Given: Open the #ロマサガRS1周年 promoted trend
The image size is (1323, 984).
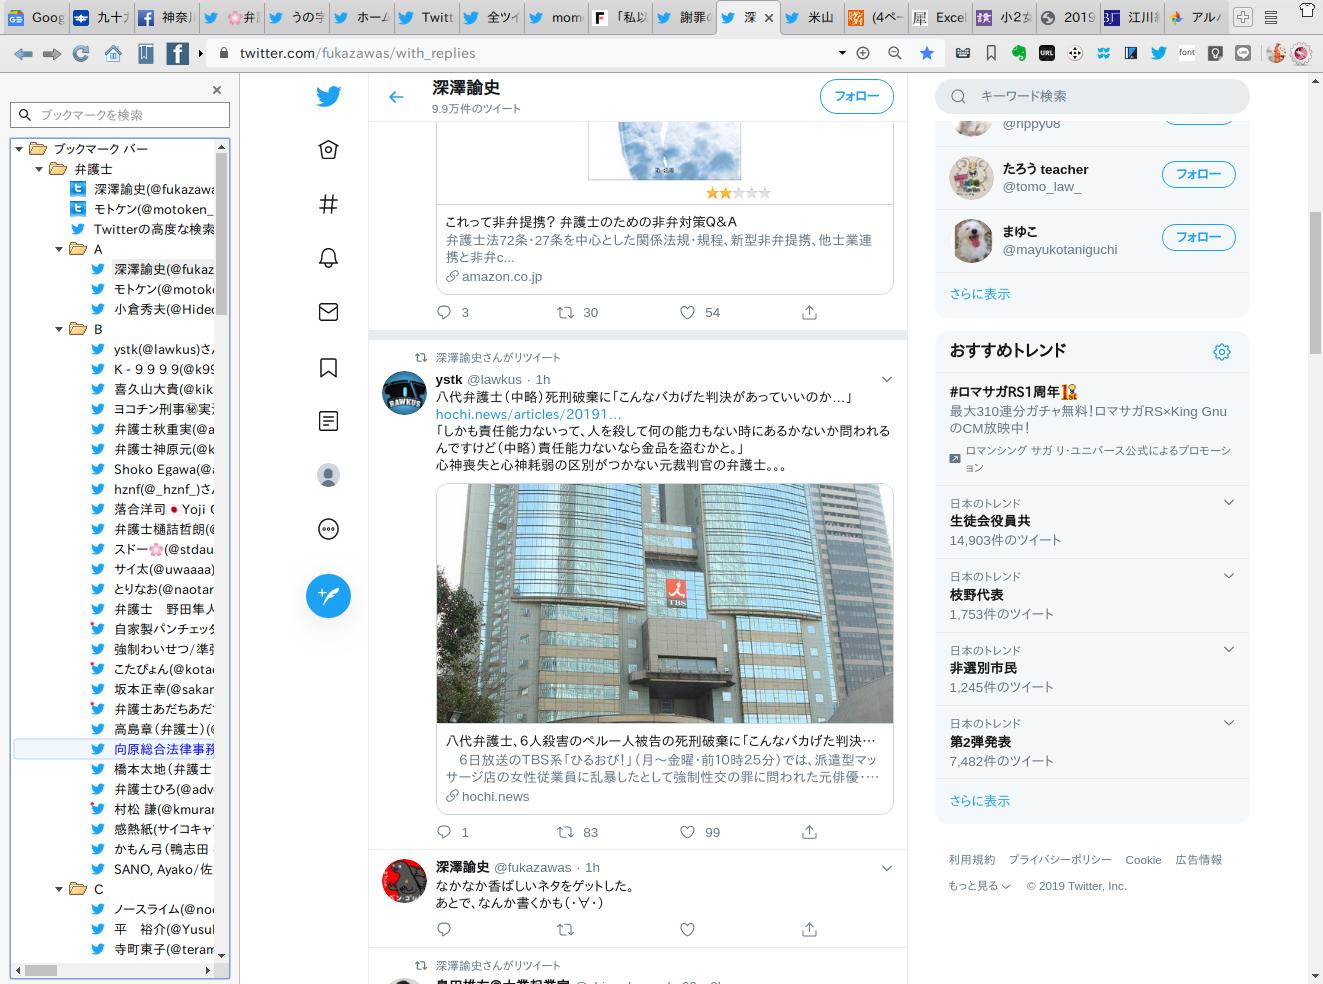Looking at the screenshot, I should pos(1013,392).
